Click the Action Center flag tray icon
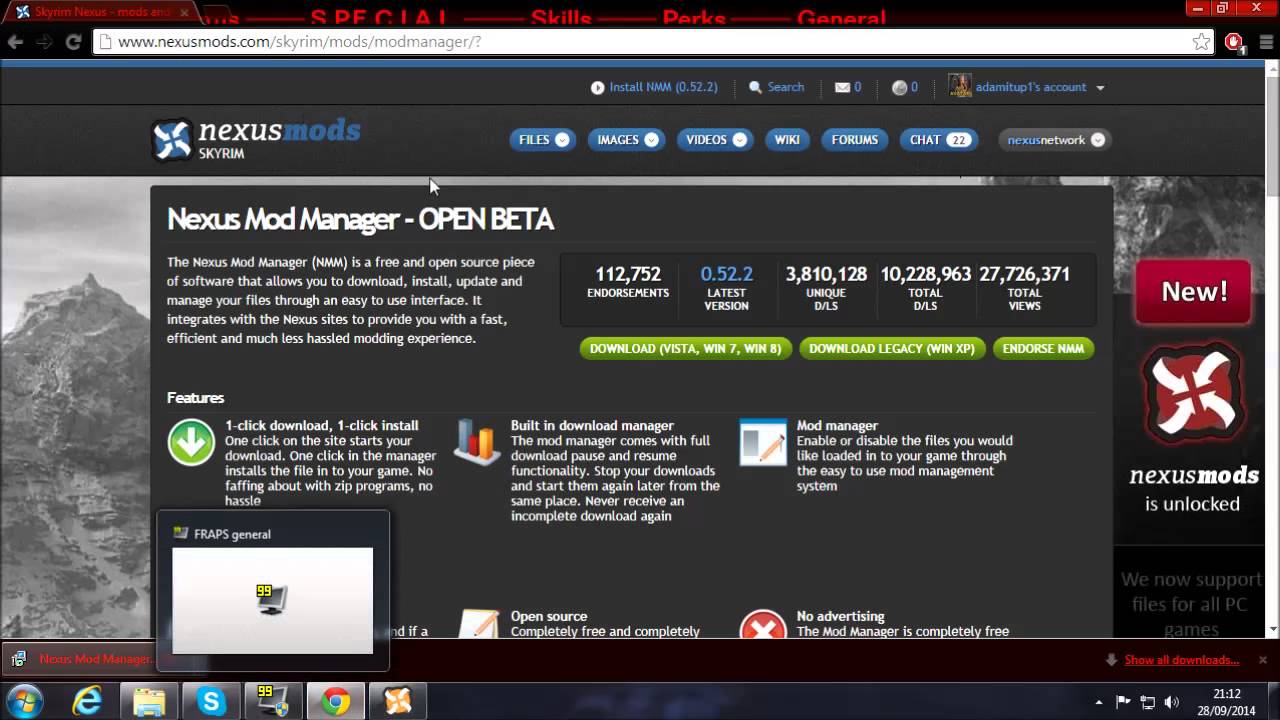This screenshot has height=720, width=1280. point(1123,702)
